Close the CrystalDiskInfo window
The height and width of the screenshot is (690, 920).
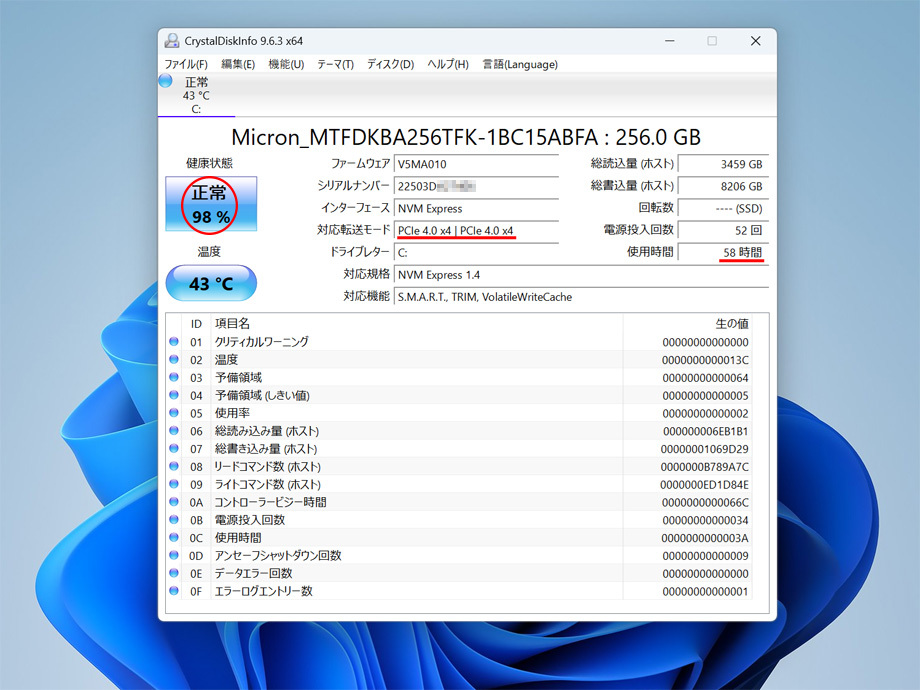756,40
